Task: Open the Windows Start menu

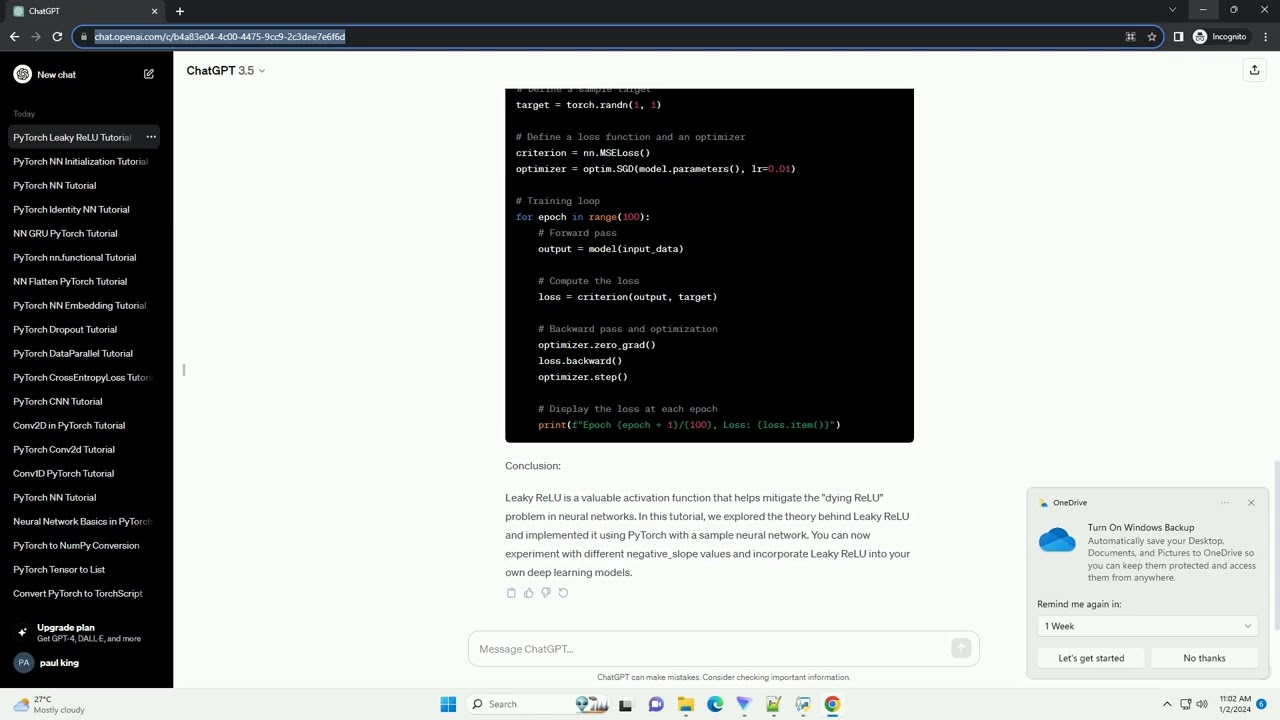Action: 448,704
